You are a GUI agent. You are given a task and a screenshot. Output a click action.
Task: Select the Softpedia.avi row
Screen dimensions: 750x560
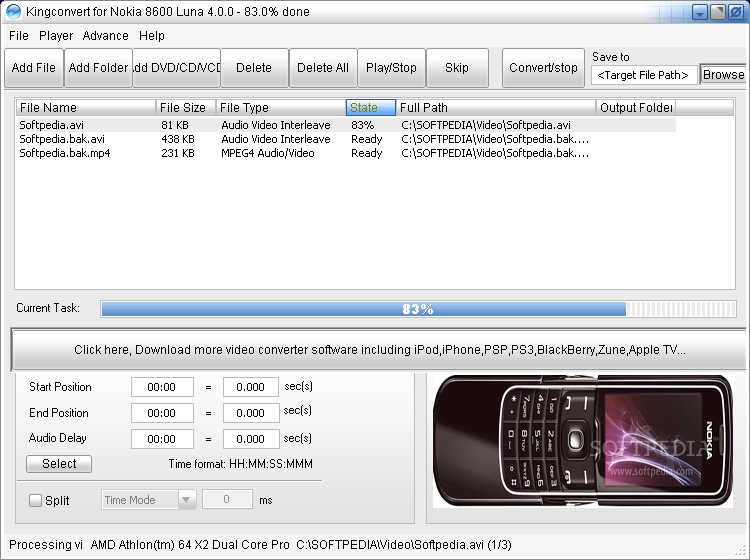click(346, 125)
